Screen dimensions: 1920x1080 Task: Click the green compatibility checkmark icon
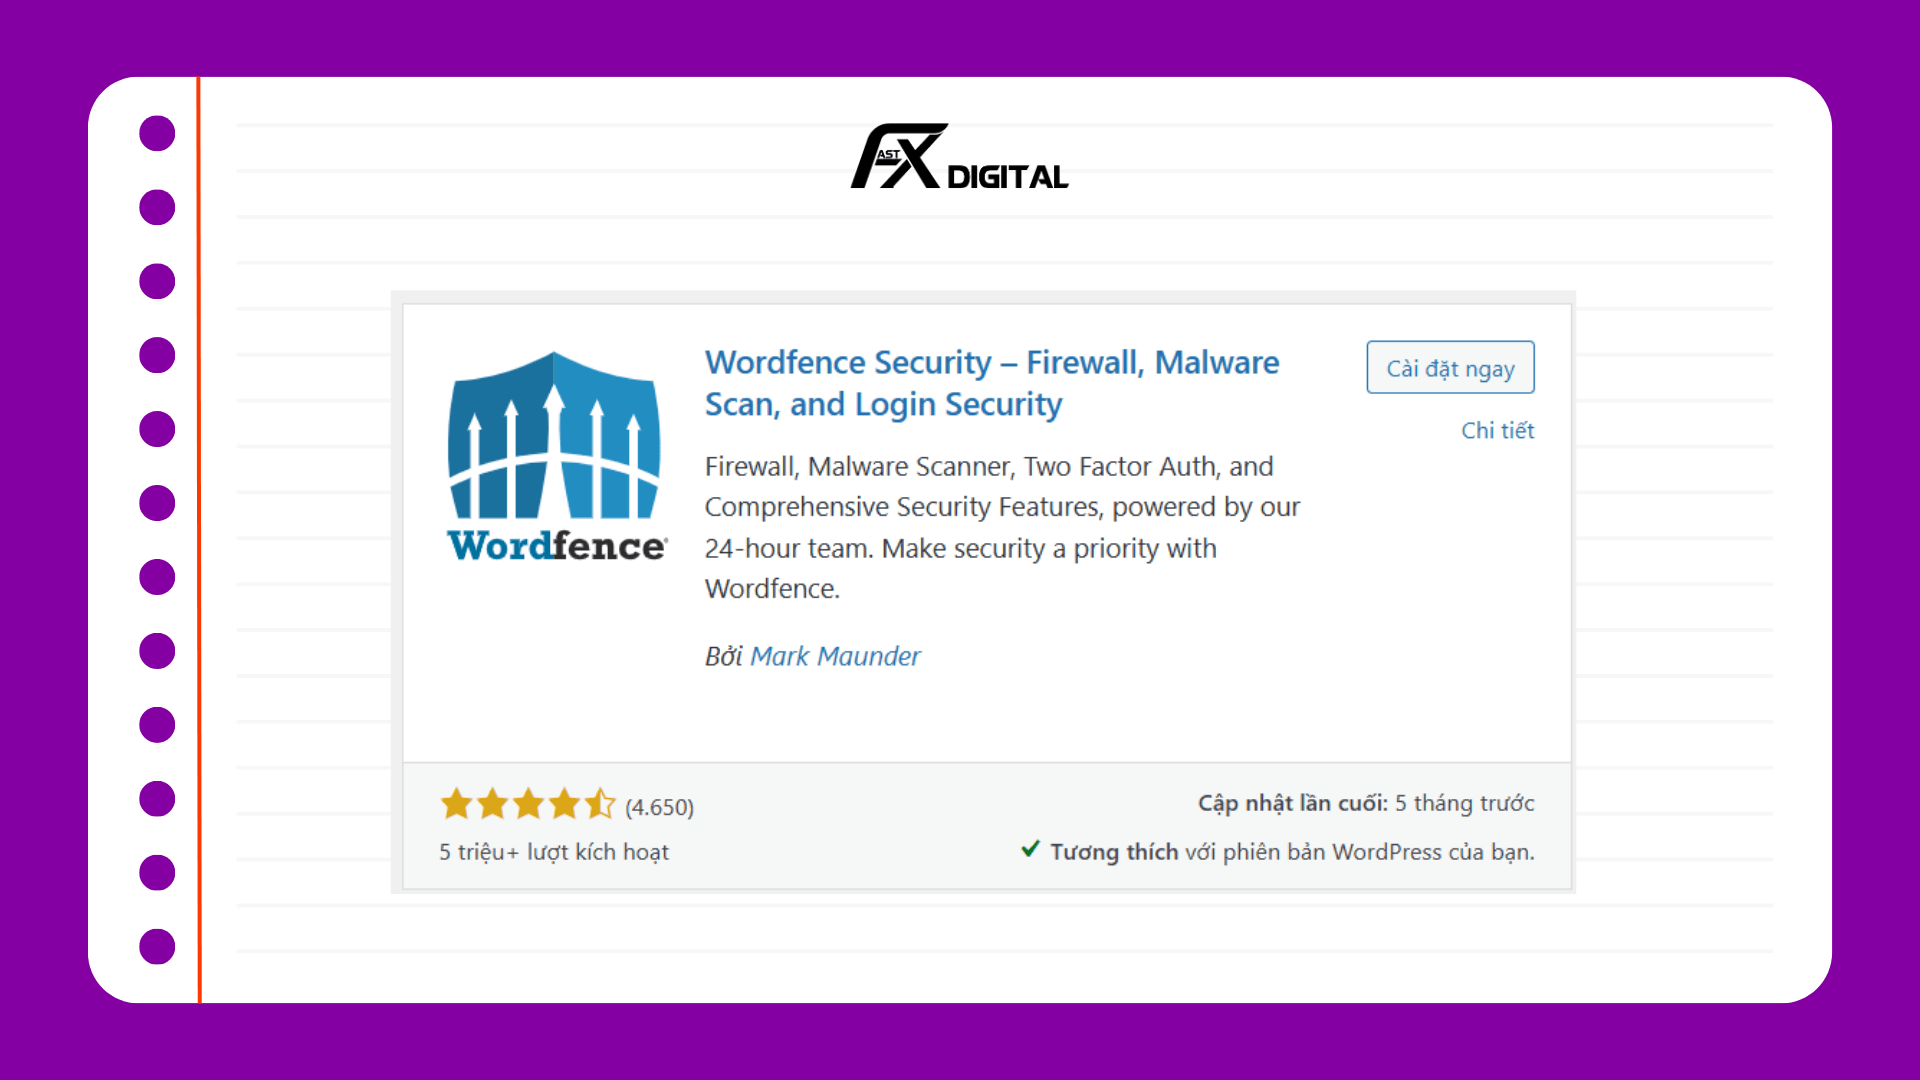click(x=1030, y=849)
